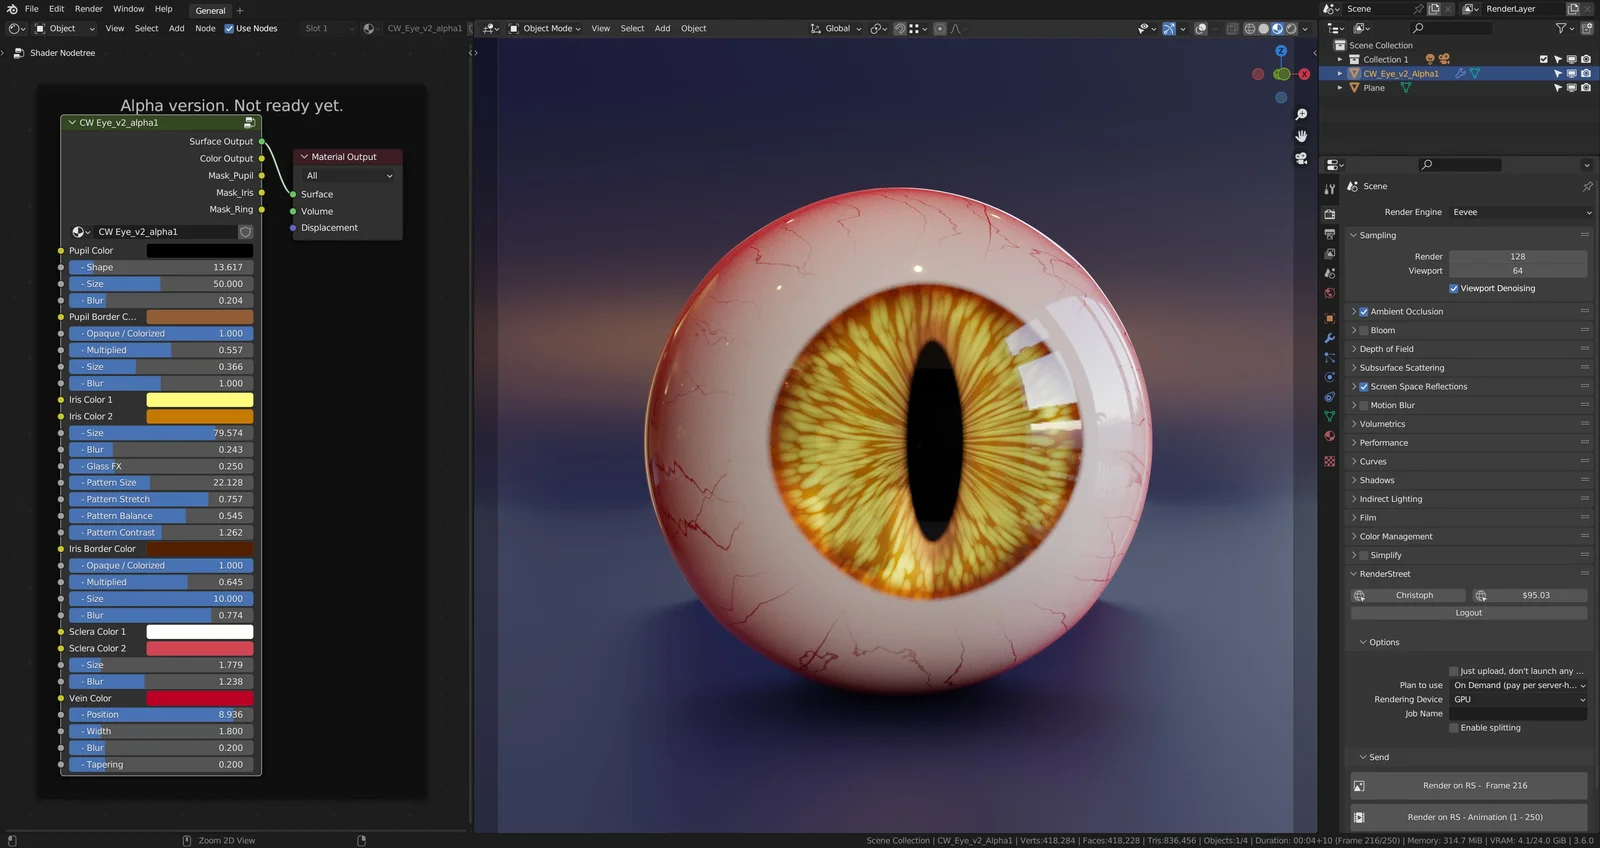Open the Modifier properties tab

[1329, 338]
